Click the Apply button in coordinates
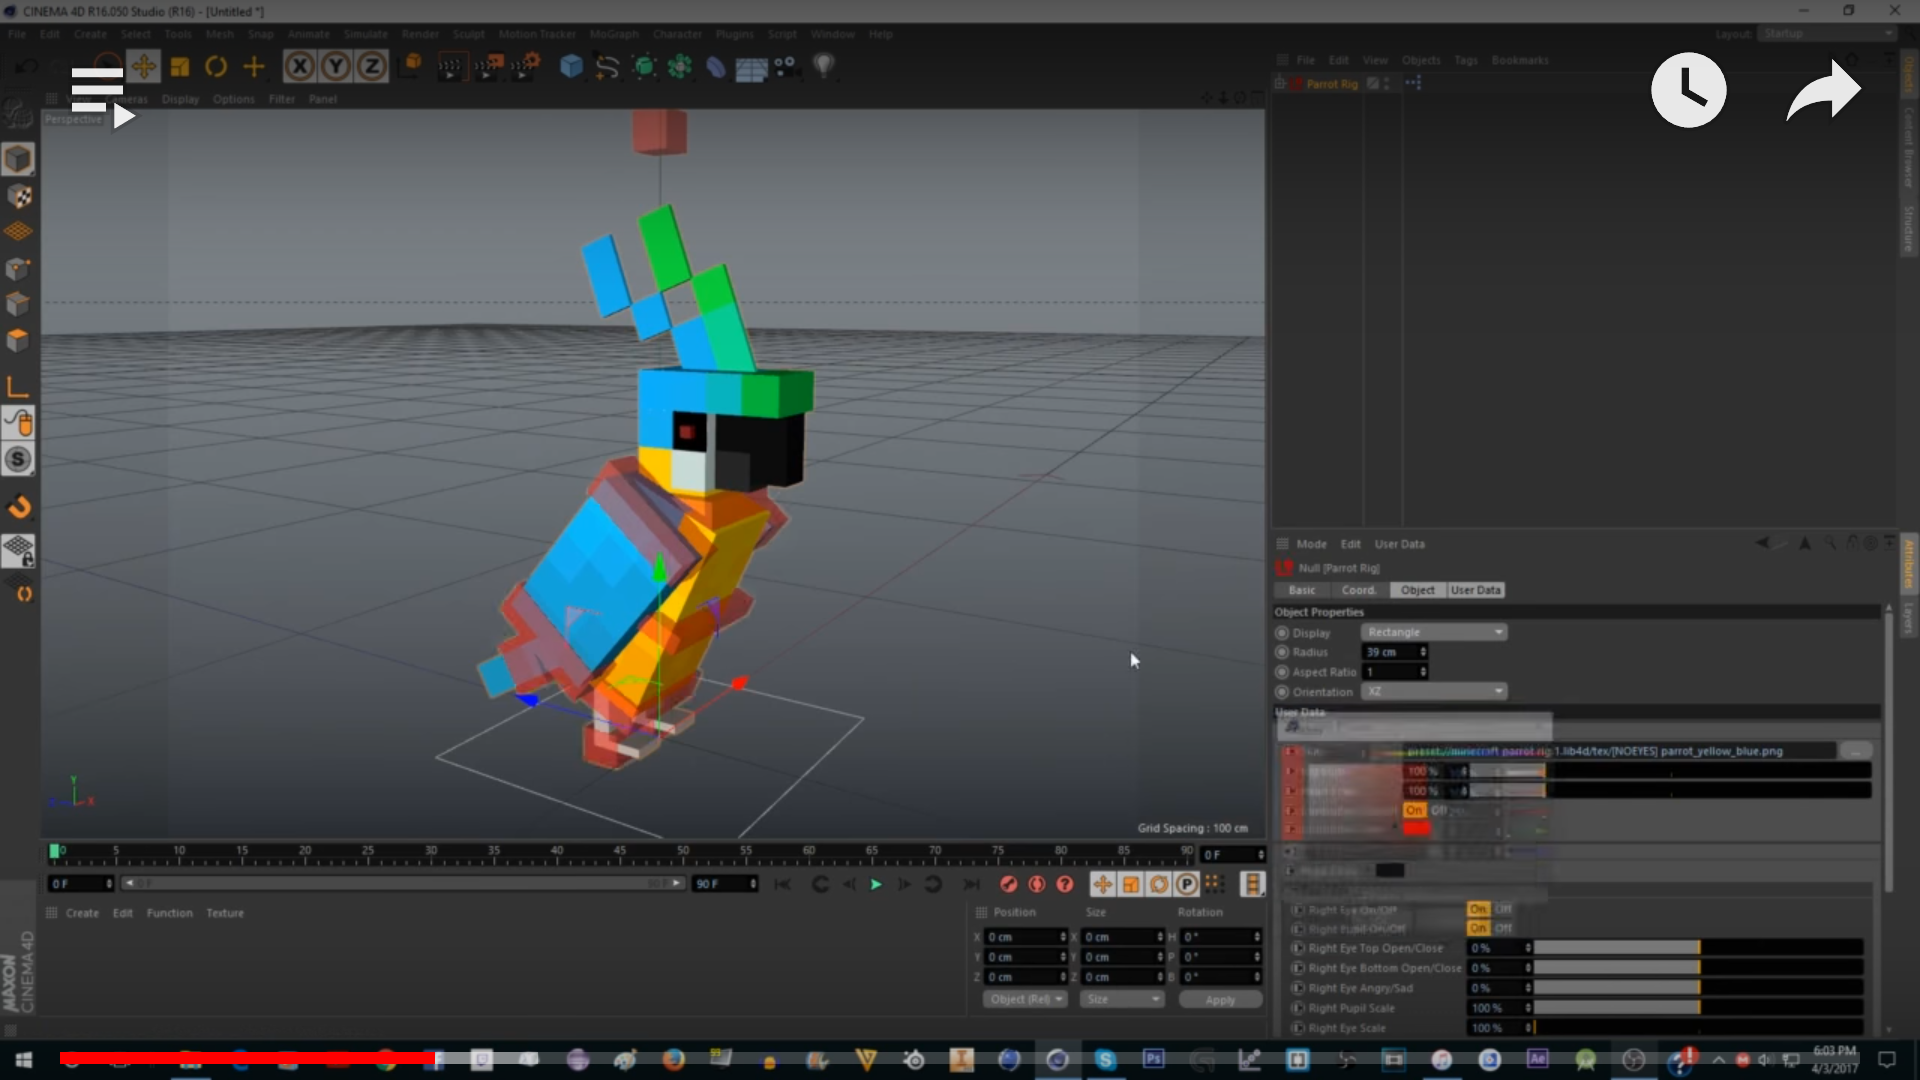The width and height of the screenshot is (1920, 1080). point(1220,1000)
